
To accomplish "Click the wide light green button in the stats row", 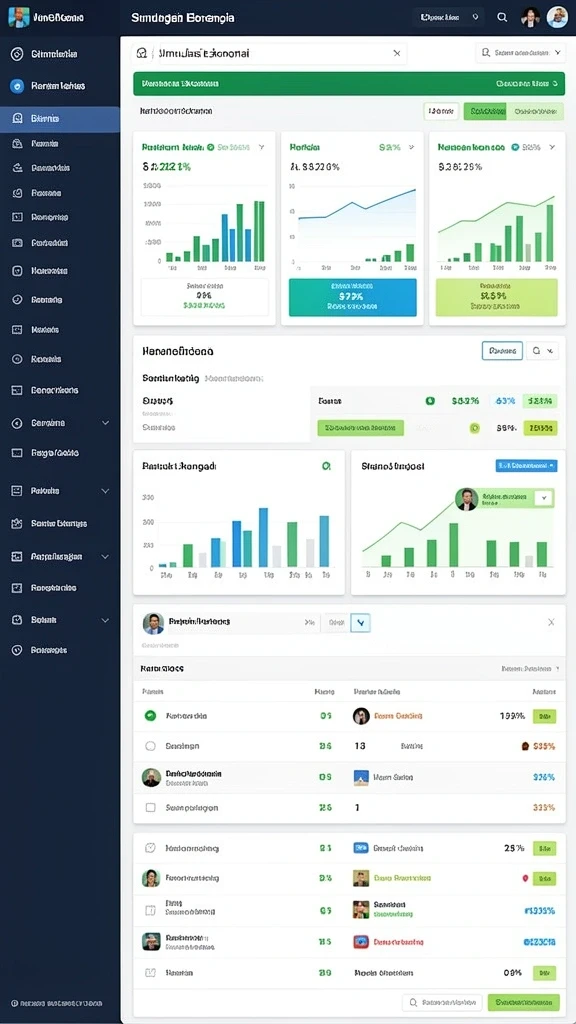I will 360,428.
